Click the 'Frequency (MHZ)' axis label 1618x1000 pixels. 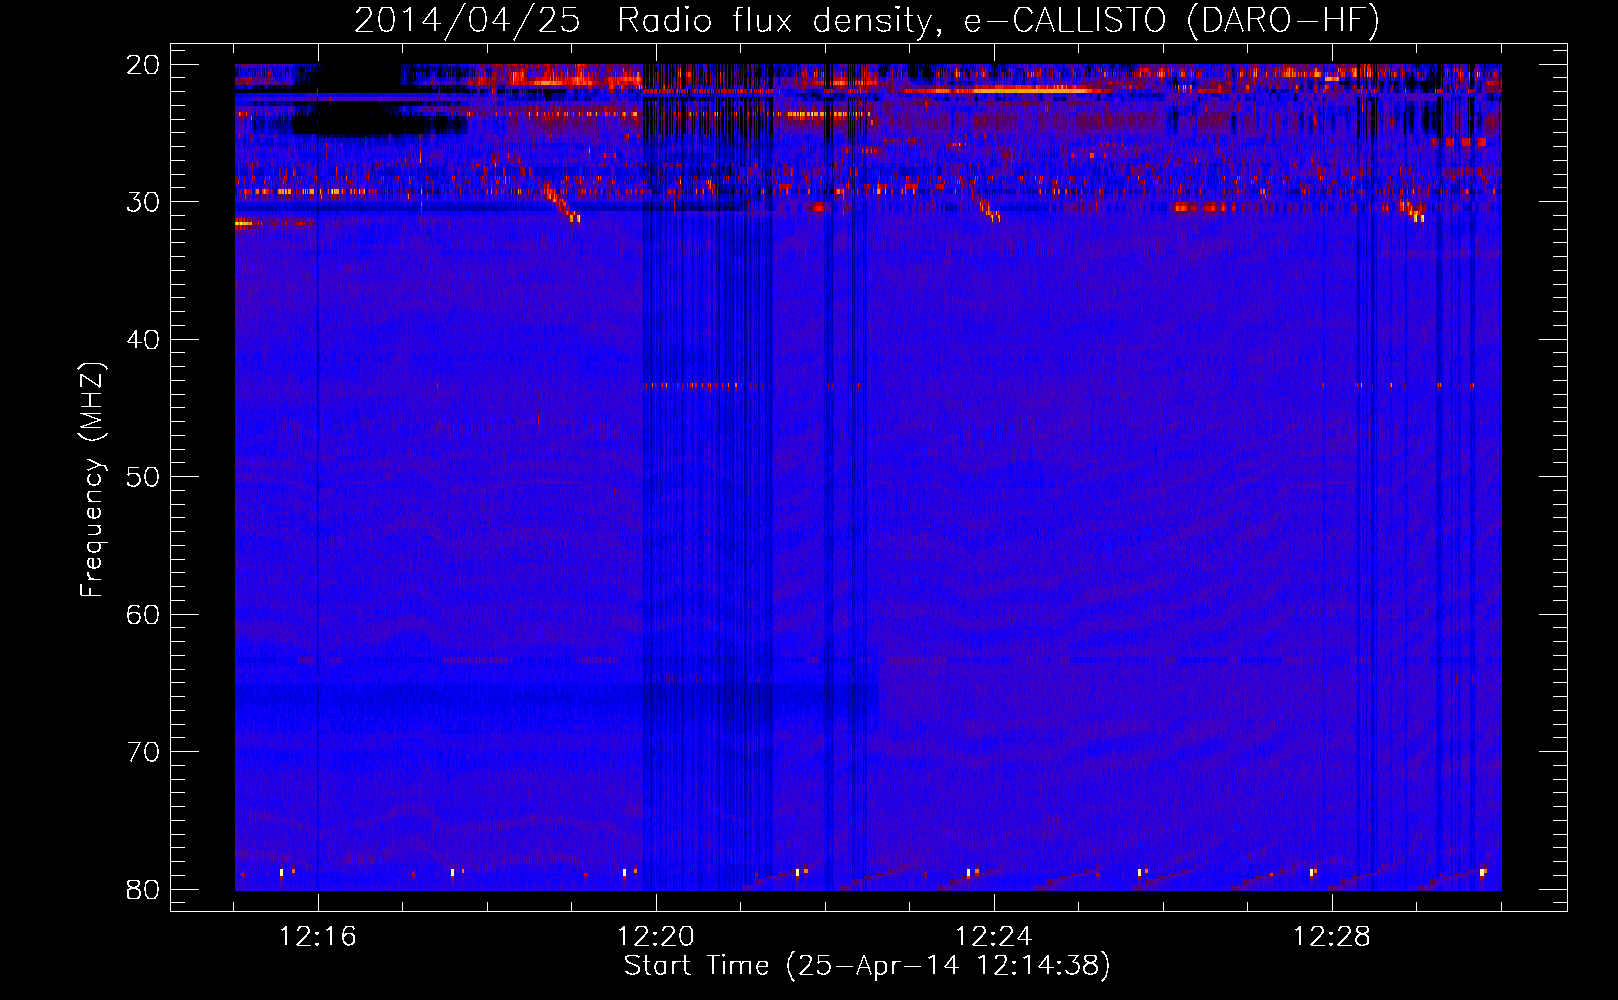(91, 480)
